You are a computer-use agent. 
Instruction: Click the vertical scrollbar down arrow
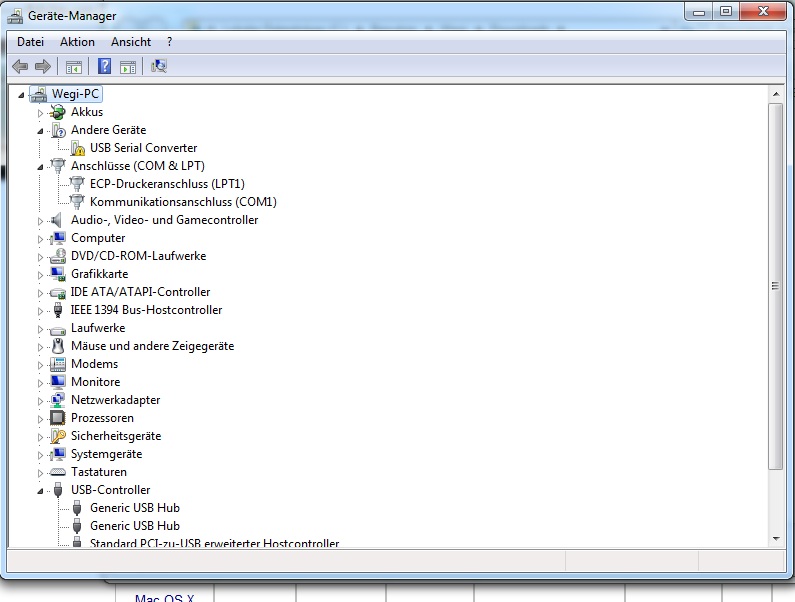775,538
